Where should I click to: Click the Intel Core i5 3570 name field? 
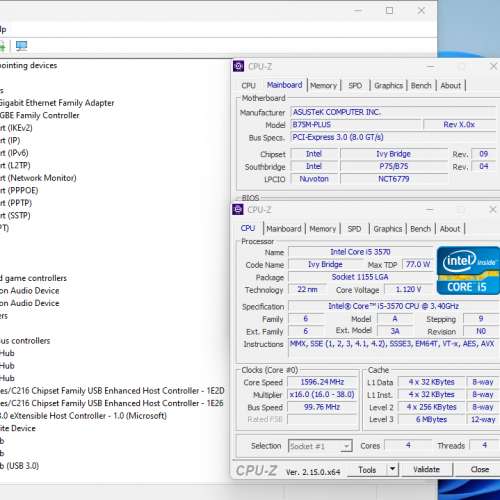coord(360,252)
